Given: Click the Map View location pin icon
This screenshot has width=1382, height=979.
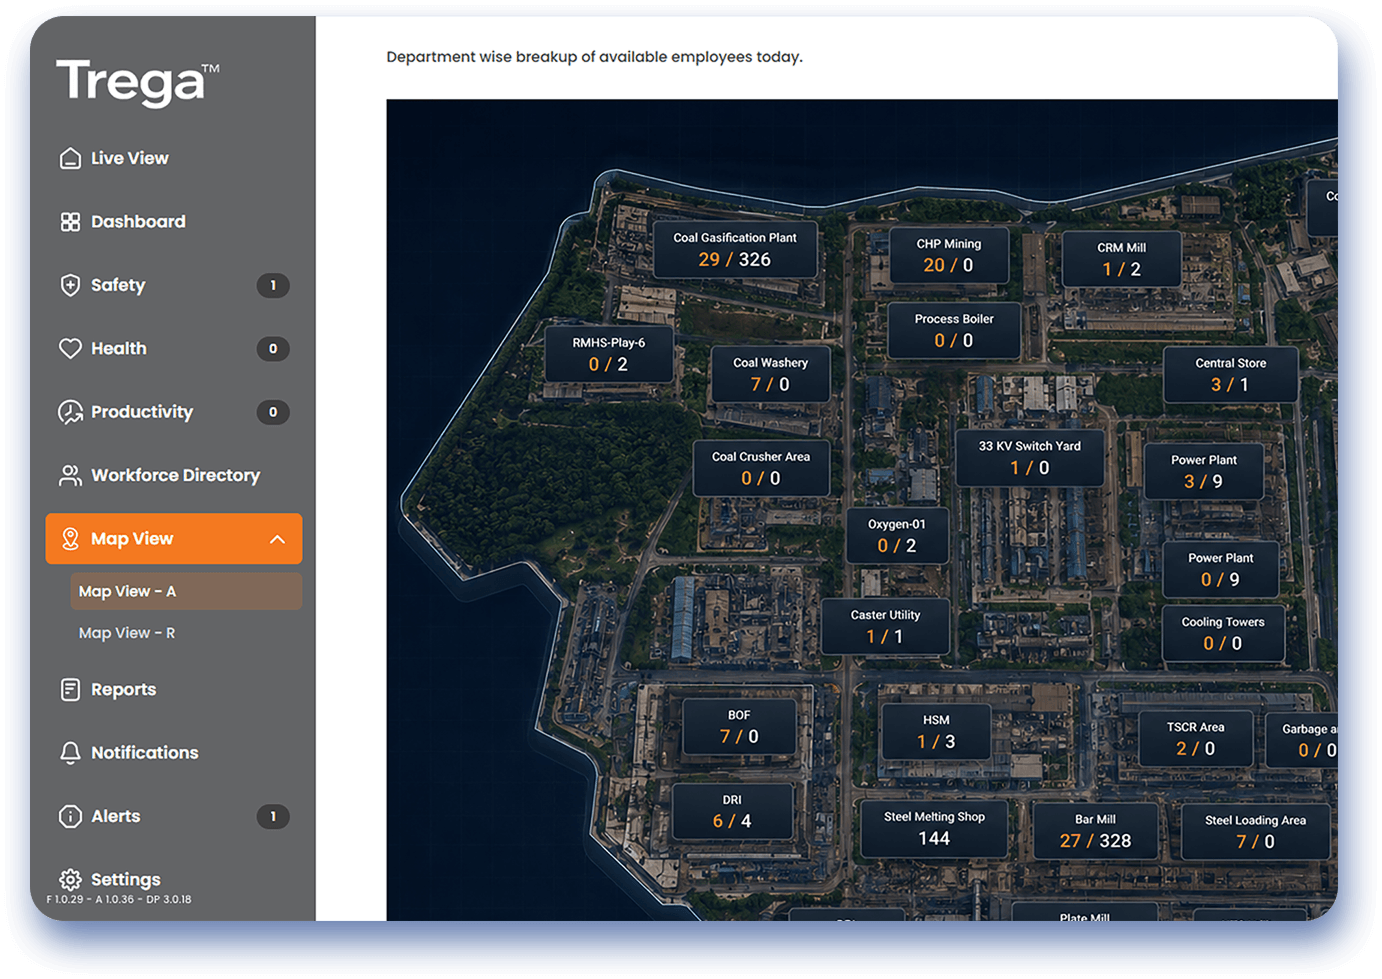Looking at the screenshot, I should (x=70, y=539).
